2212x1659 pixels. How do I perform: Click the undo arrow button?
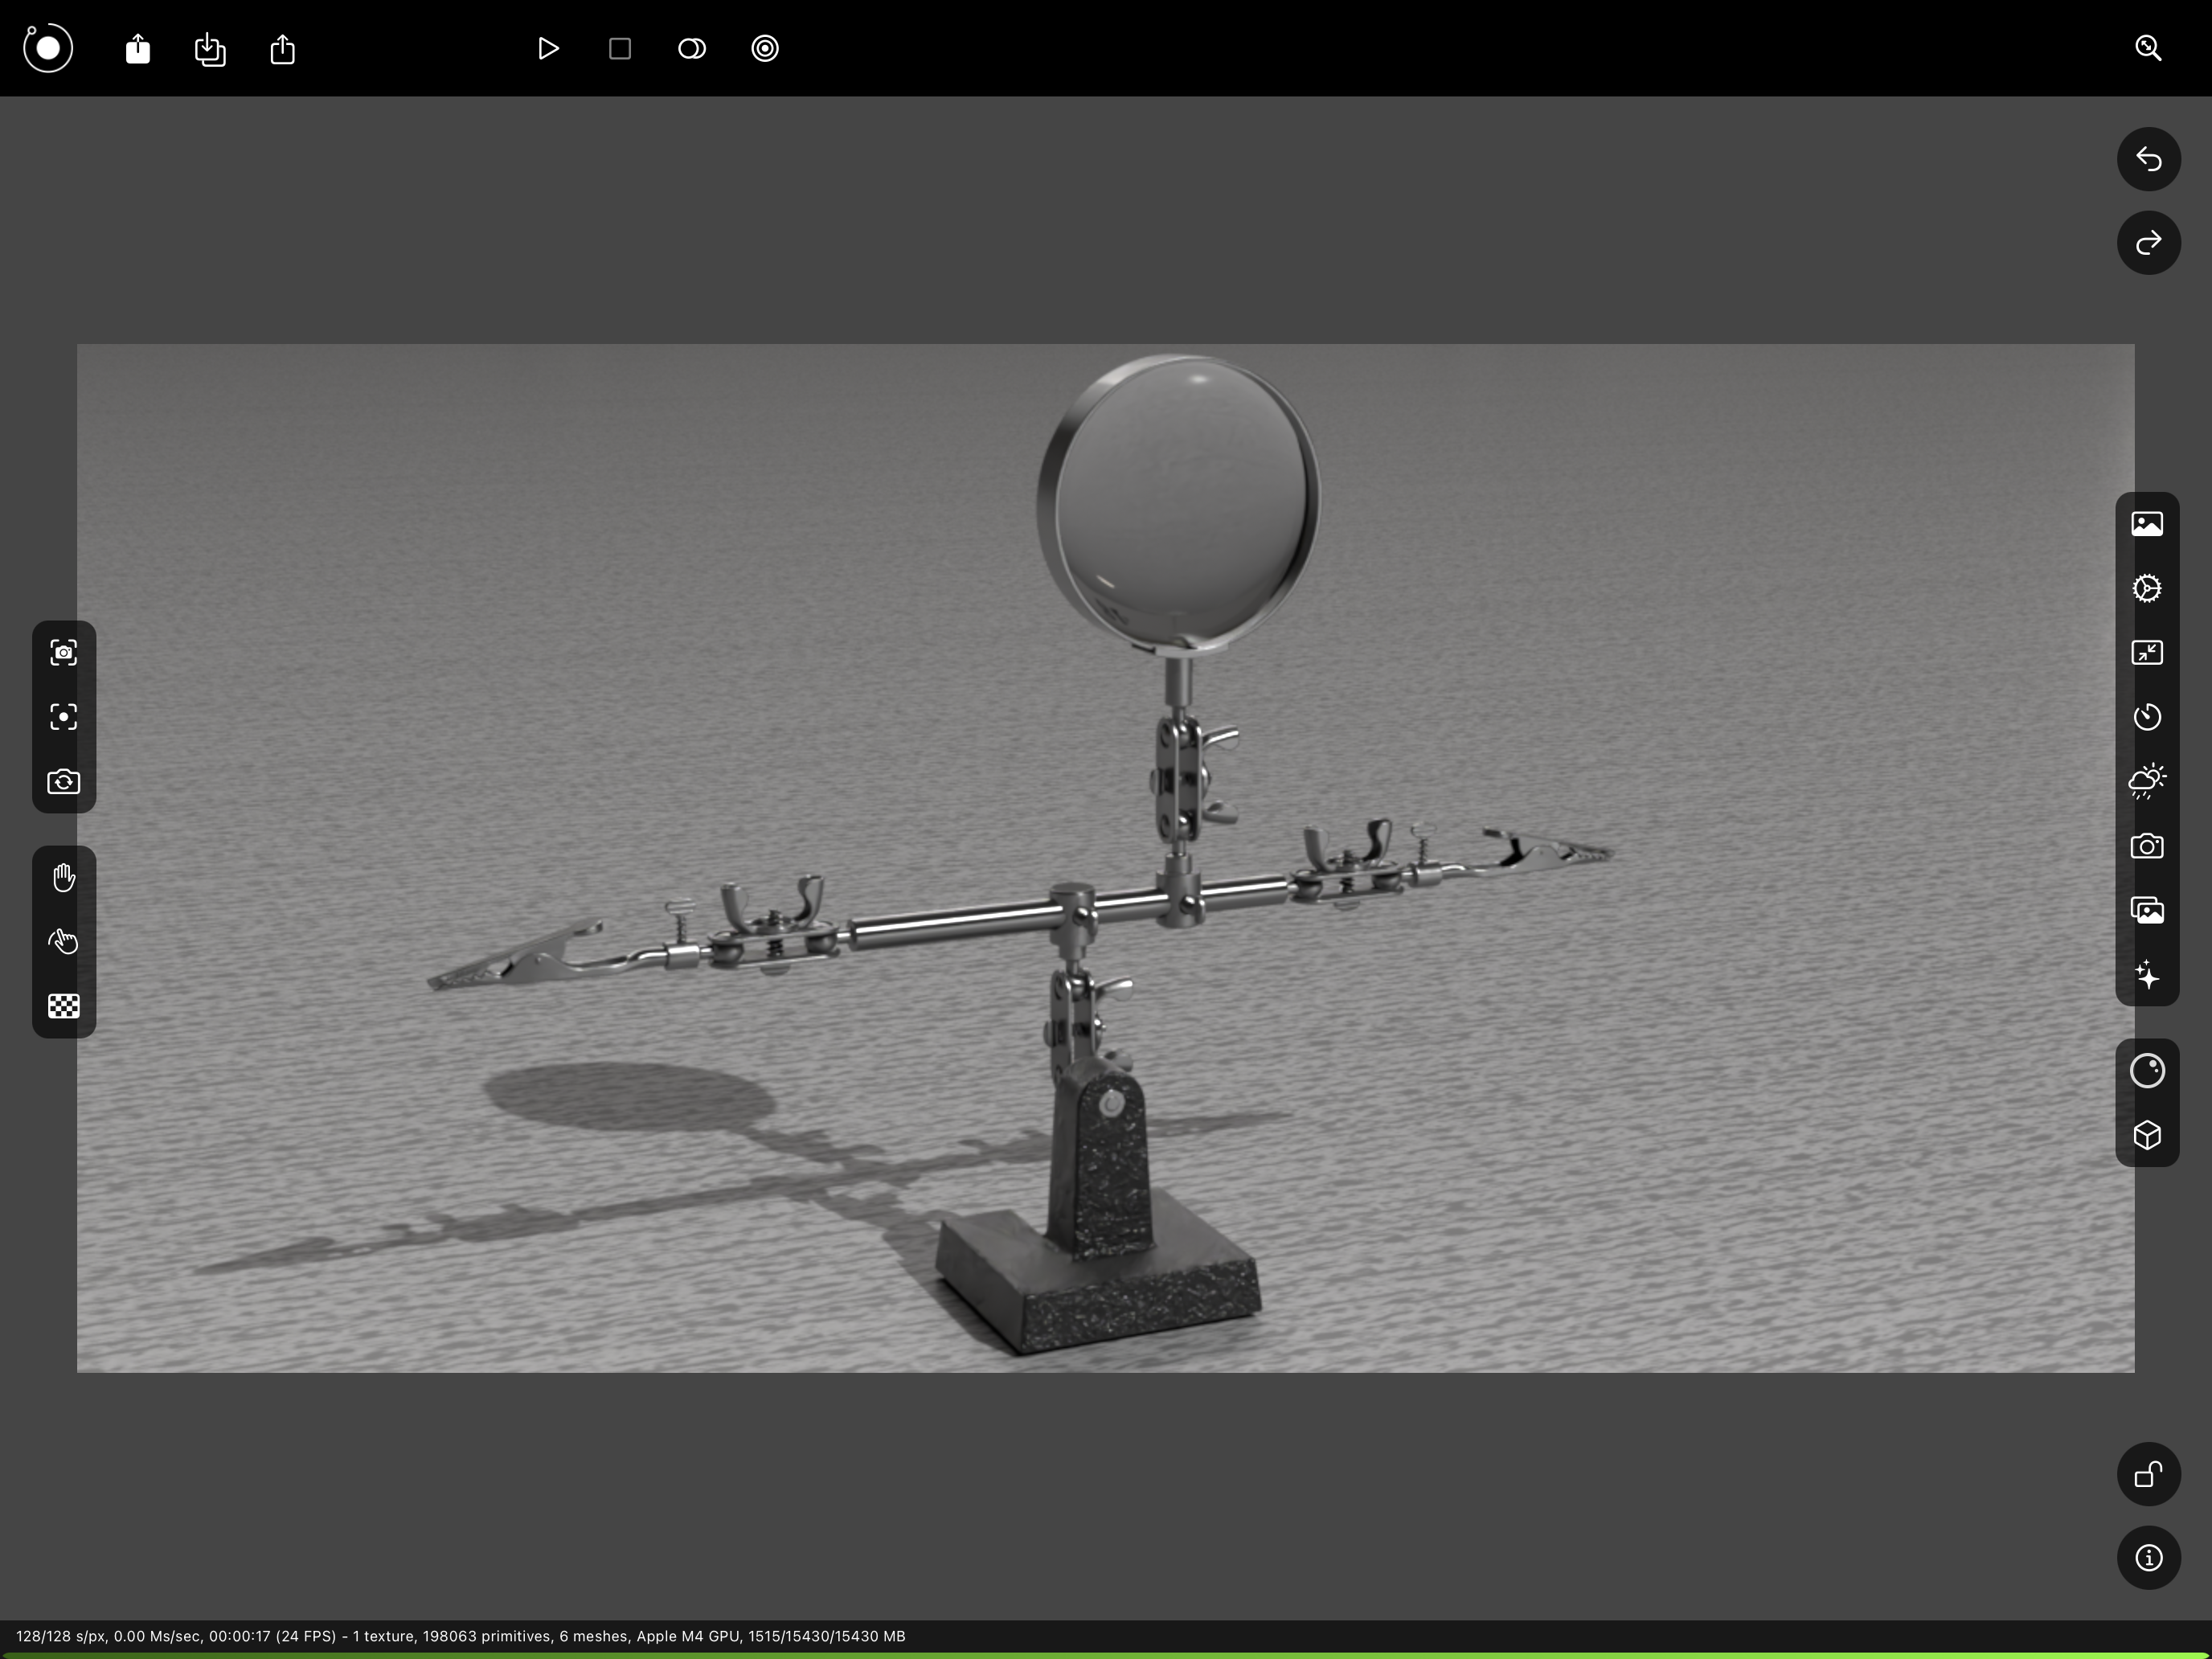pyautogui.click(x=2148, y=159)
